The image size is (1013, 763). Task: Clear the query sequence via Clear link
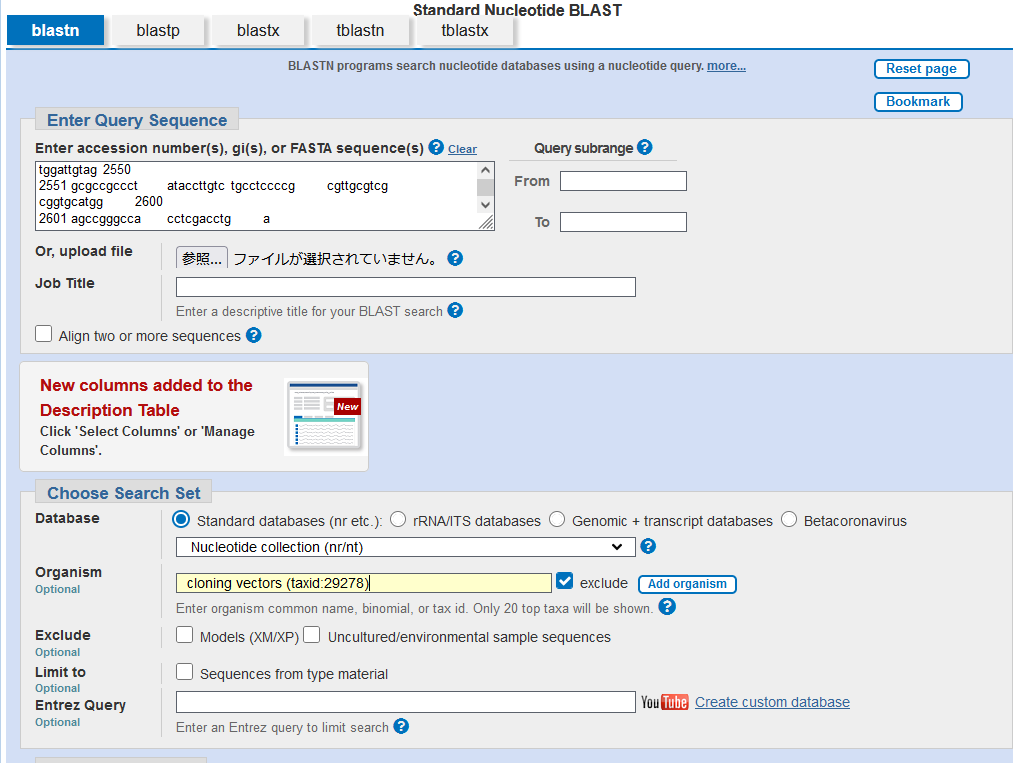coord(463,149)
